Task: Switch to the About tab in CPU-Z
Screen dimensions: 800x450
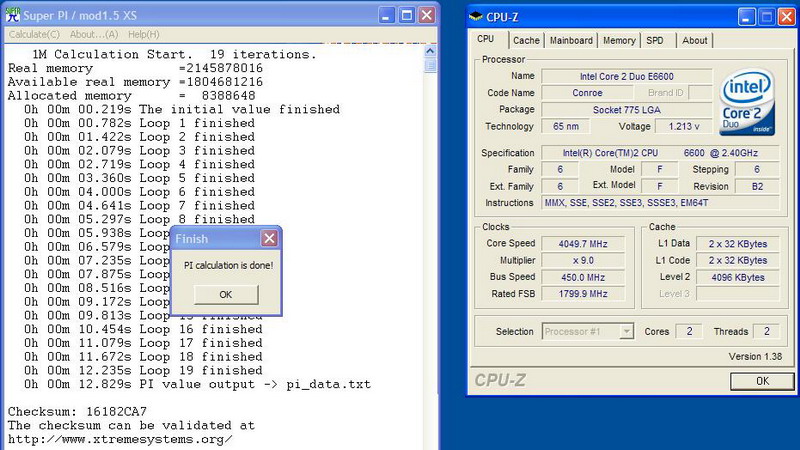Action: (694, 40)
